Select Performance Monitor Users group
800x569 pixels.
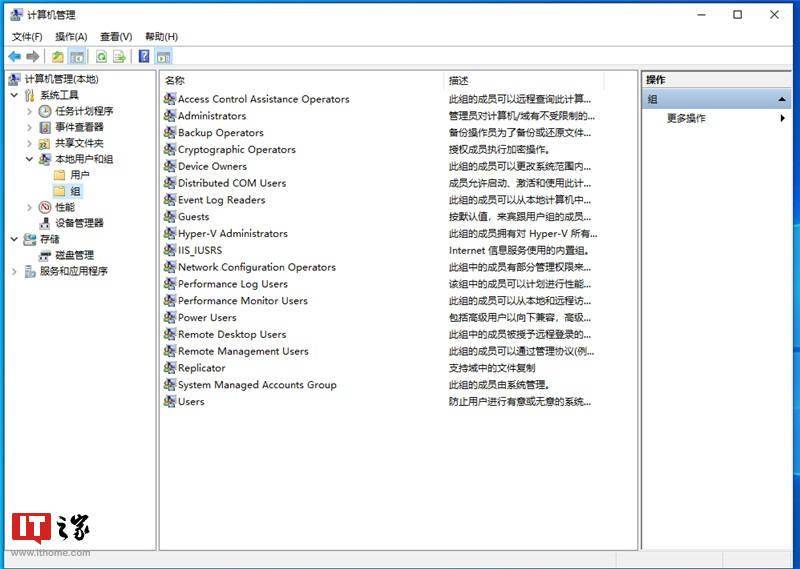[x=242, y=301]
